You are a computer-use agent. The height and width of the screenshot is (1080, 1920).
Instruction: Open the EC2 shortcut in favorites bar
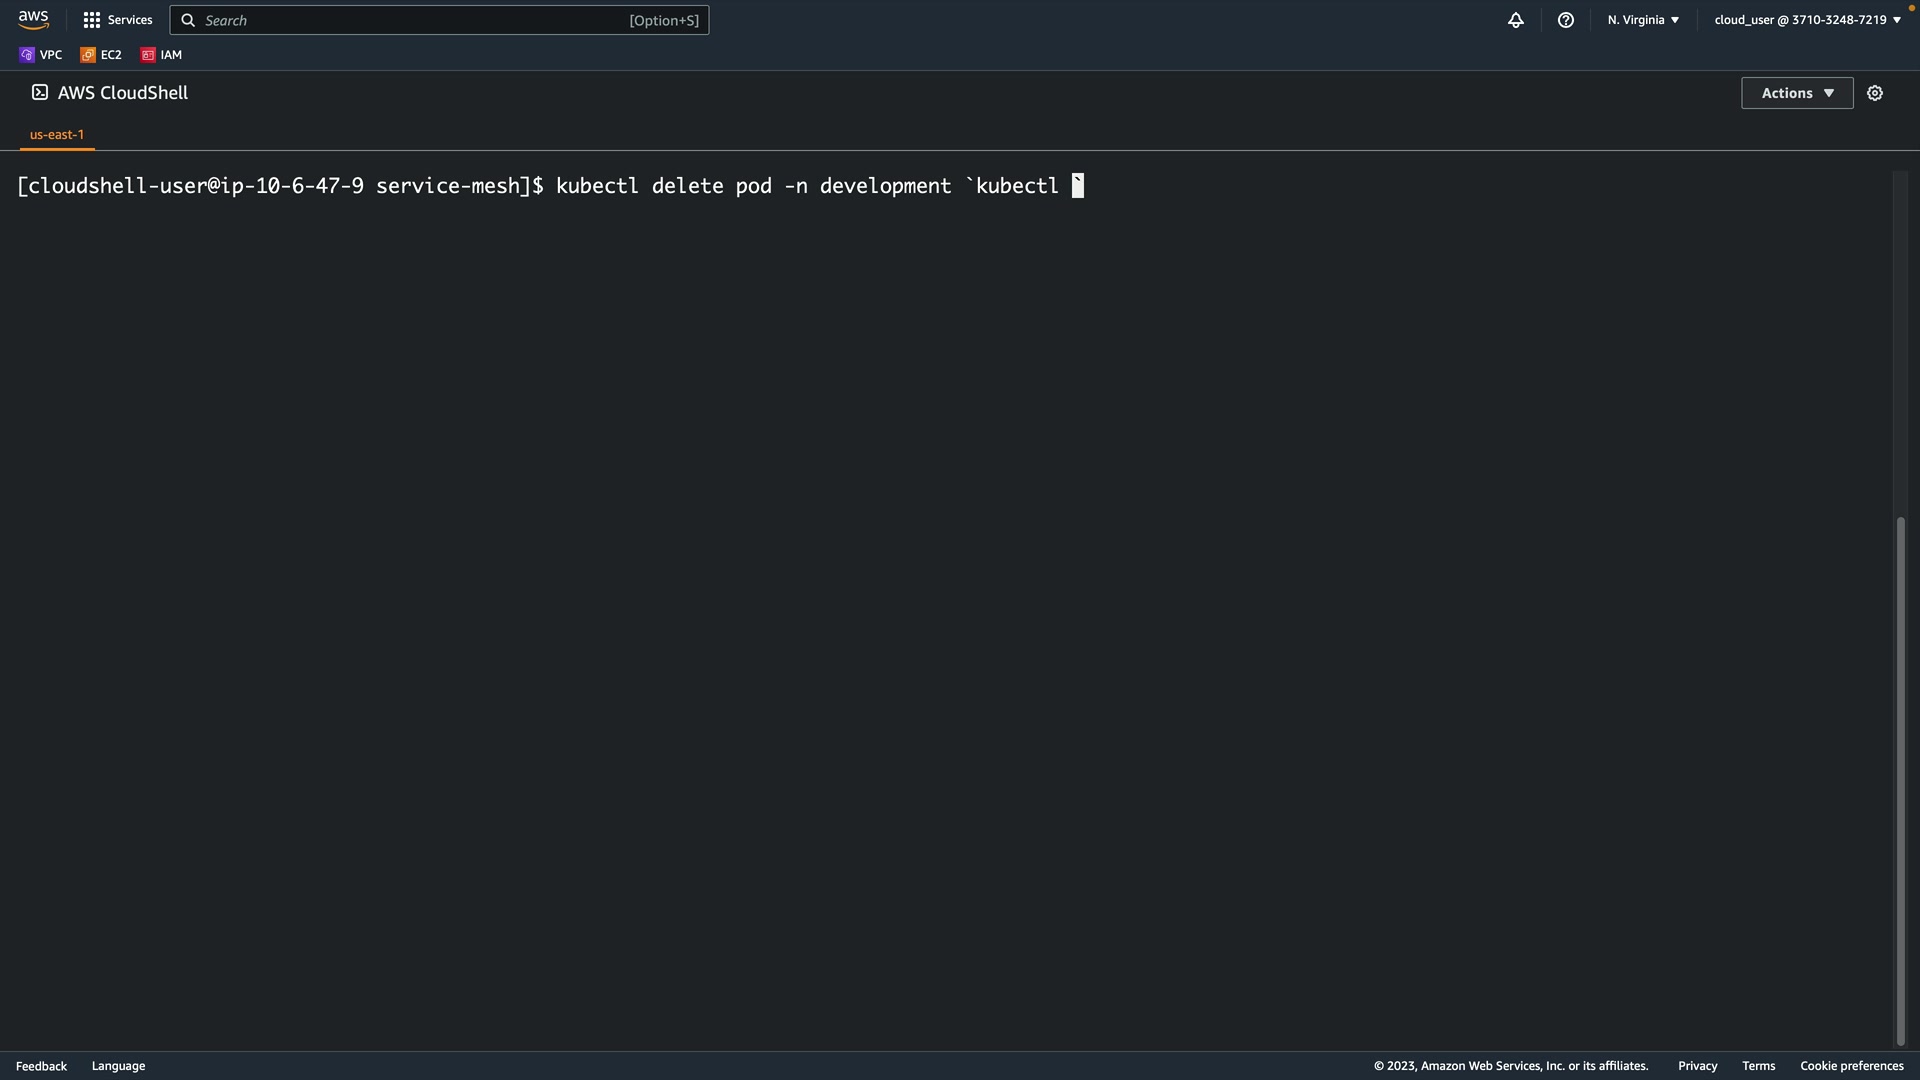pyautogui.click(x=102, y=55)
